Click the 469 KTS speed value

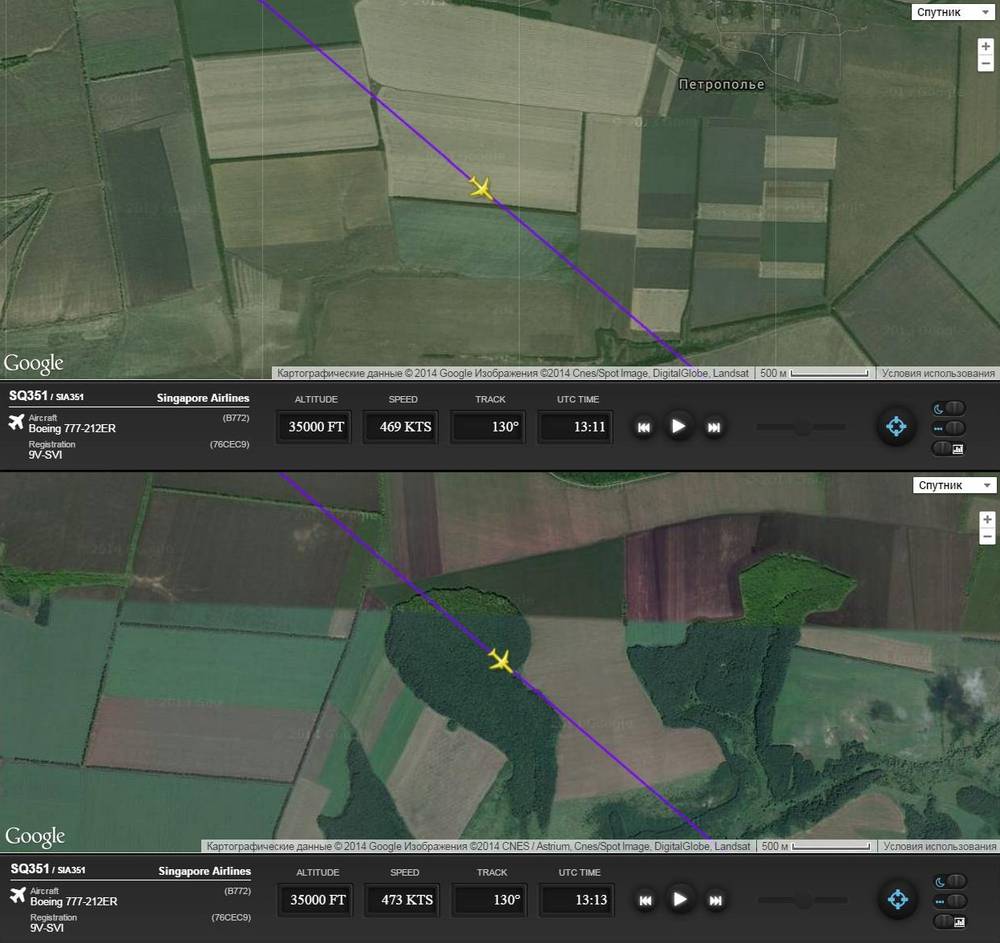point(405,427)
